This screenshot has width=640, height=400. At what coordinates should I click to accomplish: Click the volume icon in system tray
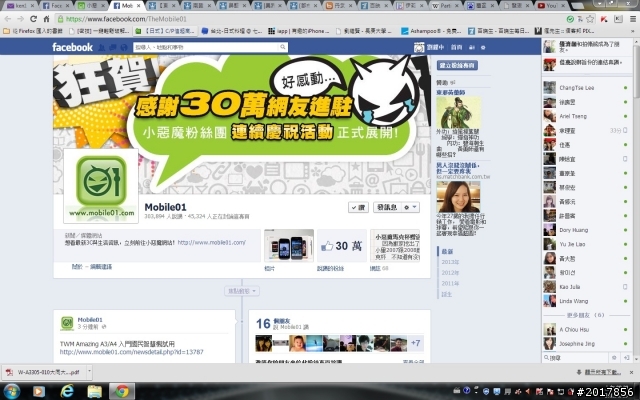coord(528,391)
